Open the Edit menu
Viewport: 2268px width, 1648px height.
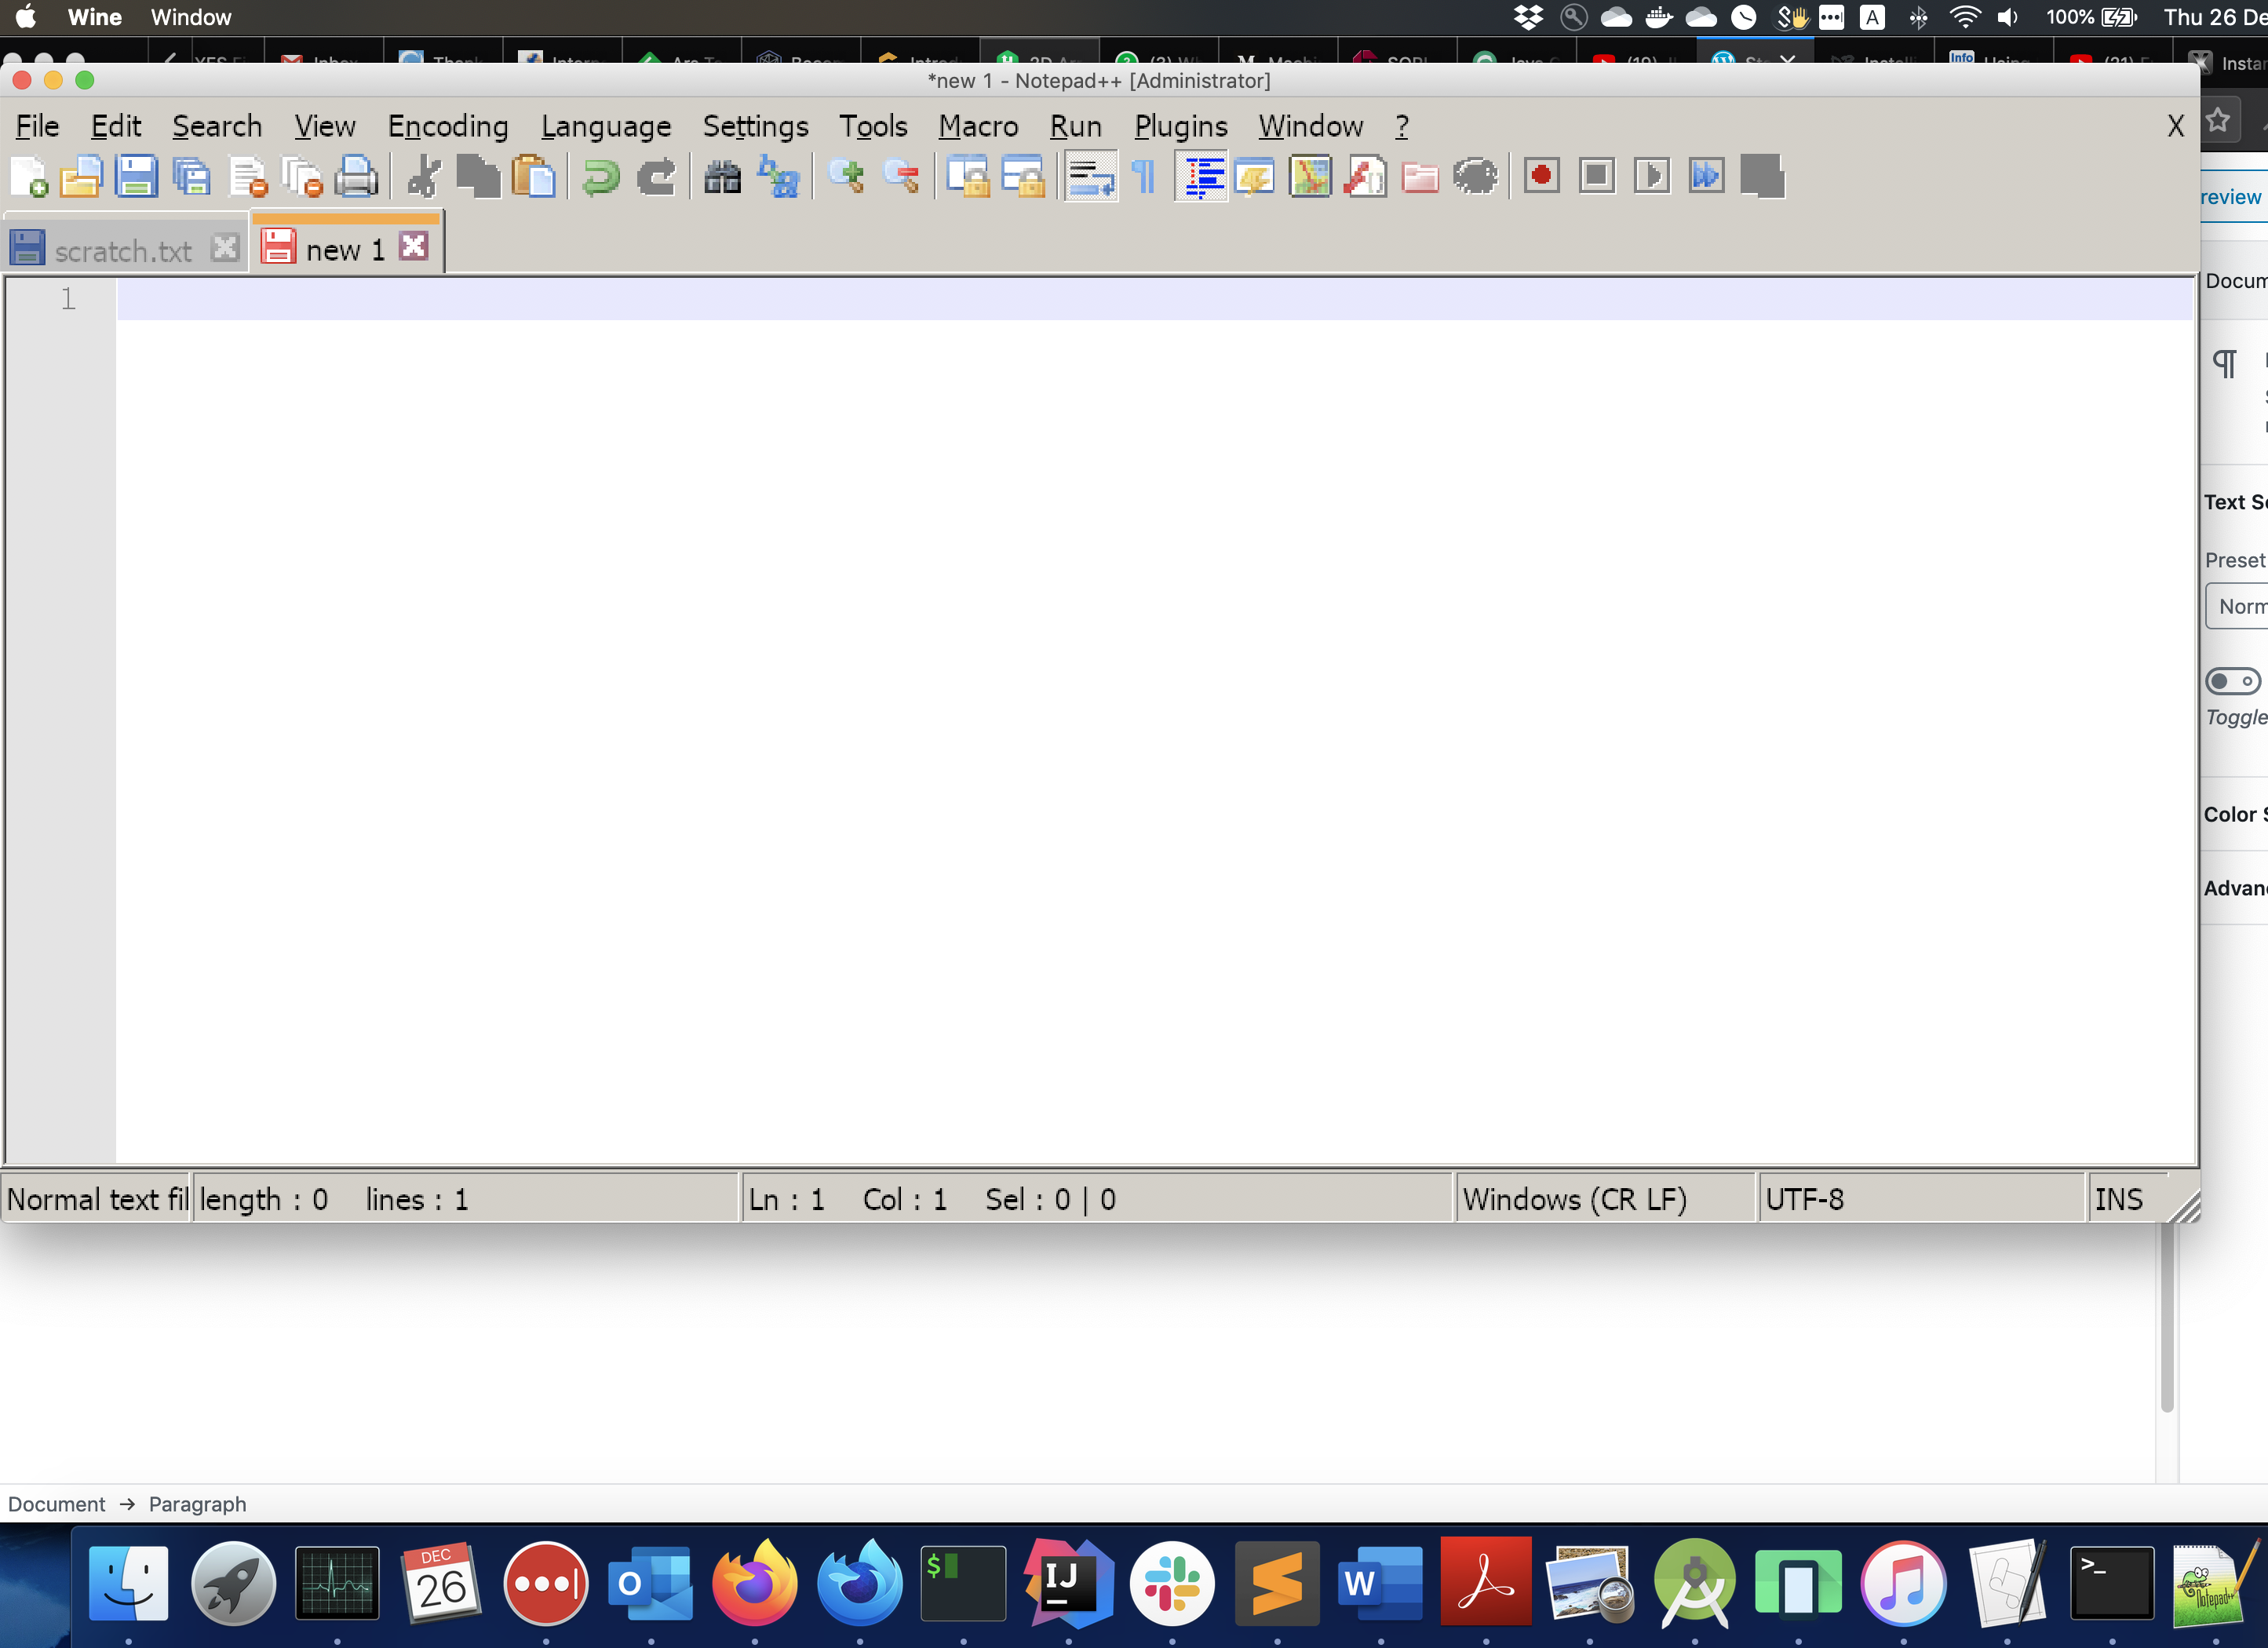[116, 126]
